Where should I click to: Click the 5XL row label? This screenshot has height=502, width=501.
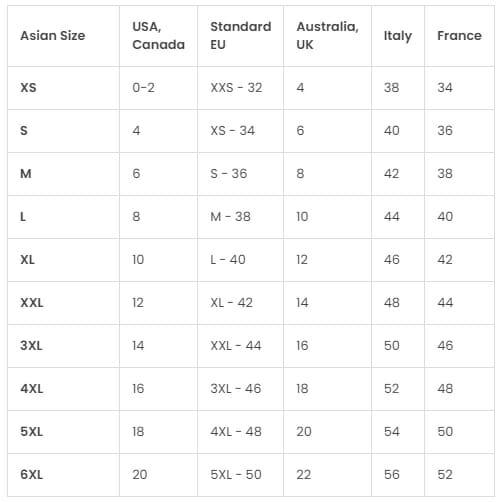tap(31, 432)
